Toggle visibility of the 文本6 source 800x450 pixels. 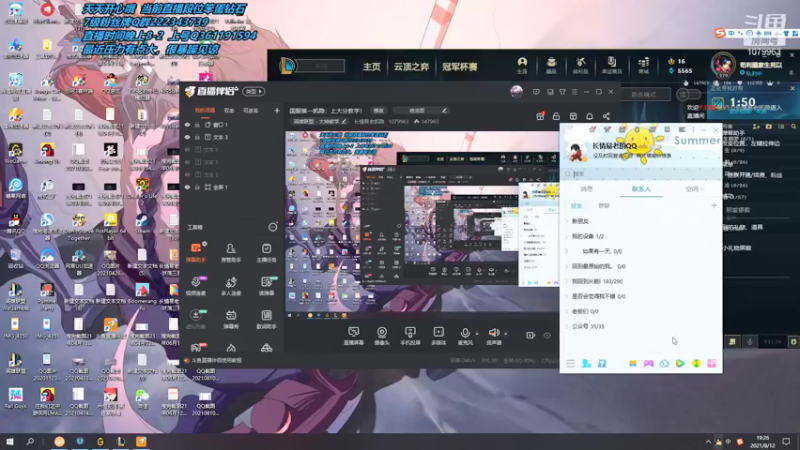click(x=187, y=149)
